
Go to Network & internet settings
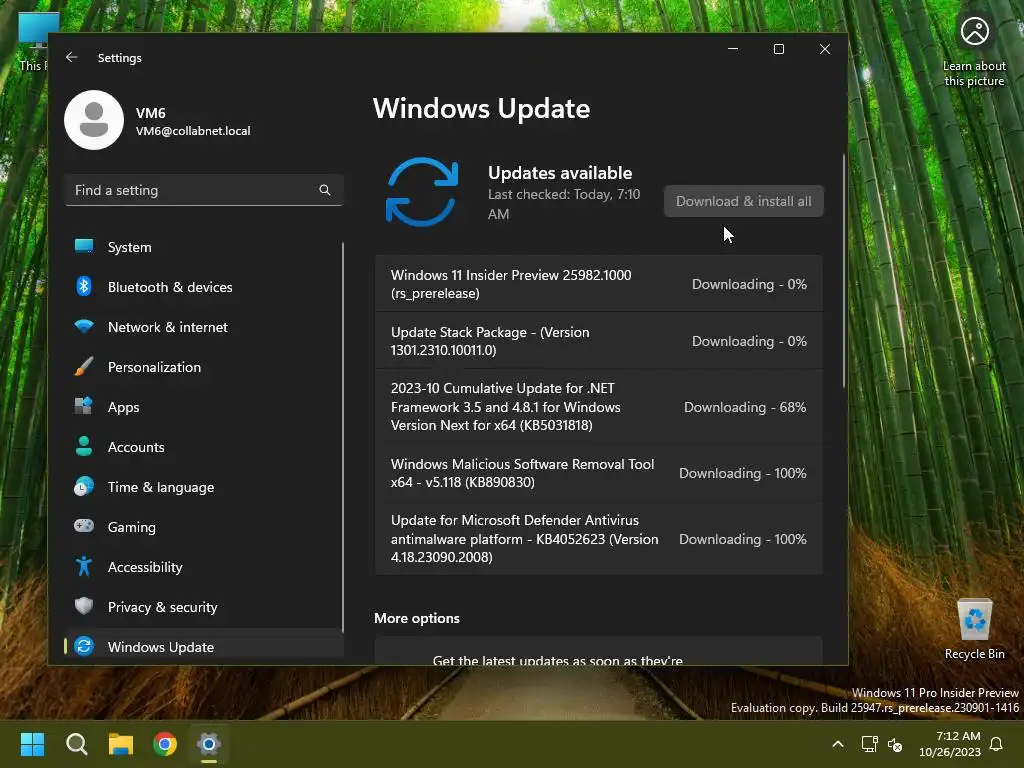[x=204, y=327]
